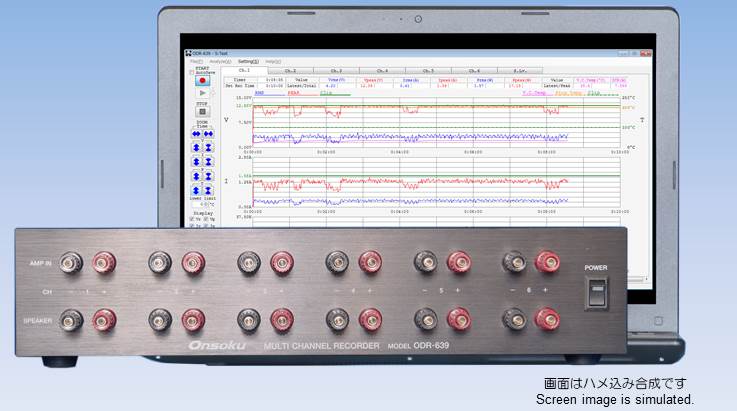Flip the POWER switch on the ODR-639 unit
The height and width of the screenshot is (411, 737).
click(596, 292)
